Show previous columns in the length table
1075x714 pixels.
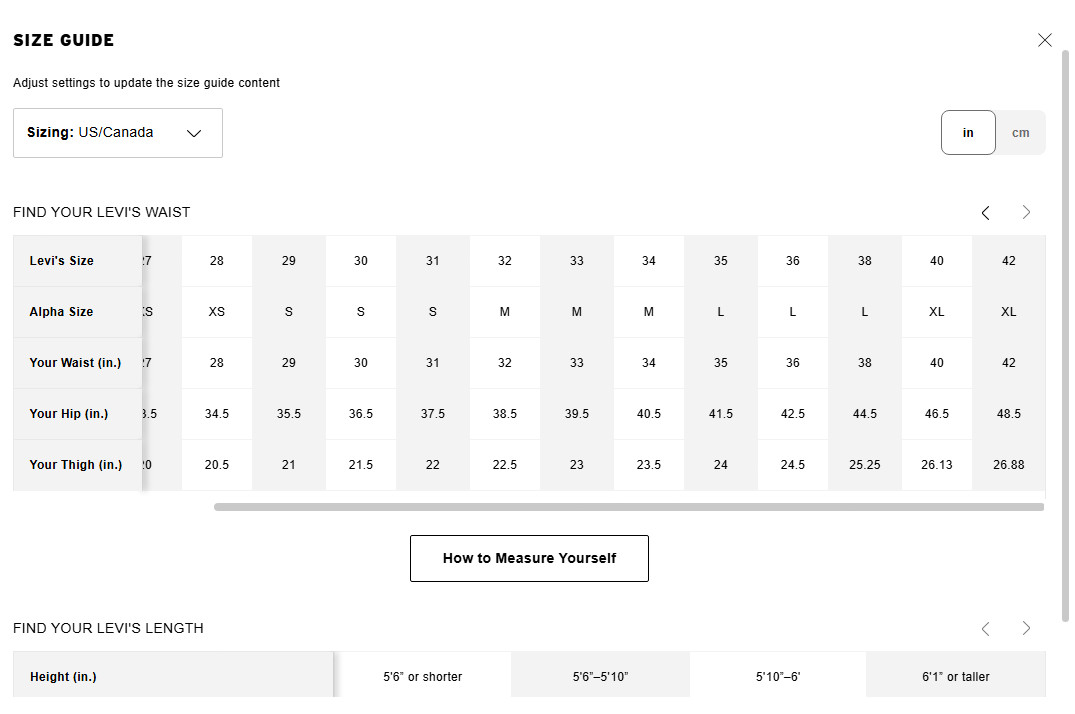[985, 628]
